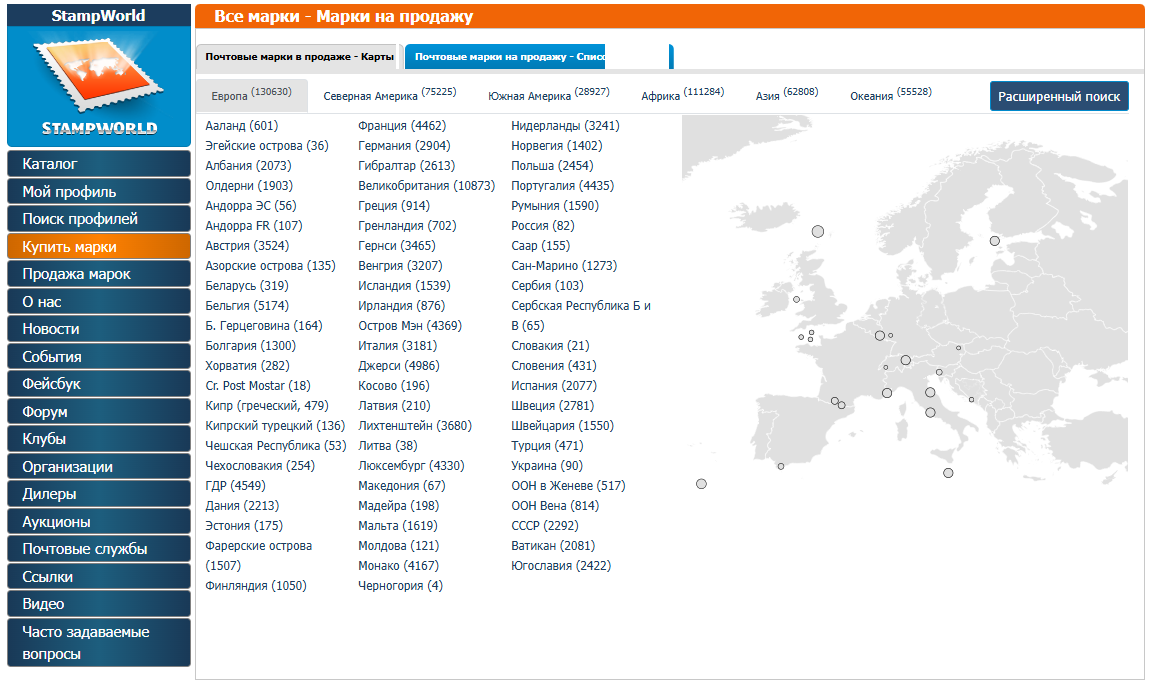Open stamps for Монако (4167)
Viewport: 1158px width, 681px height.
point(398,566)
